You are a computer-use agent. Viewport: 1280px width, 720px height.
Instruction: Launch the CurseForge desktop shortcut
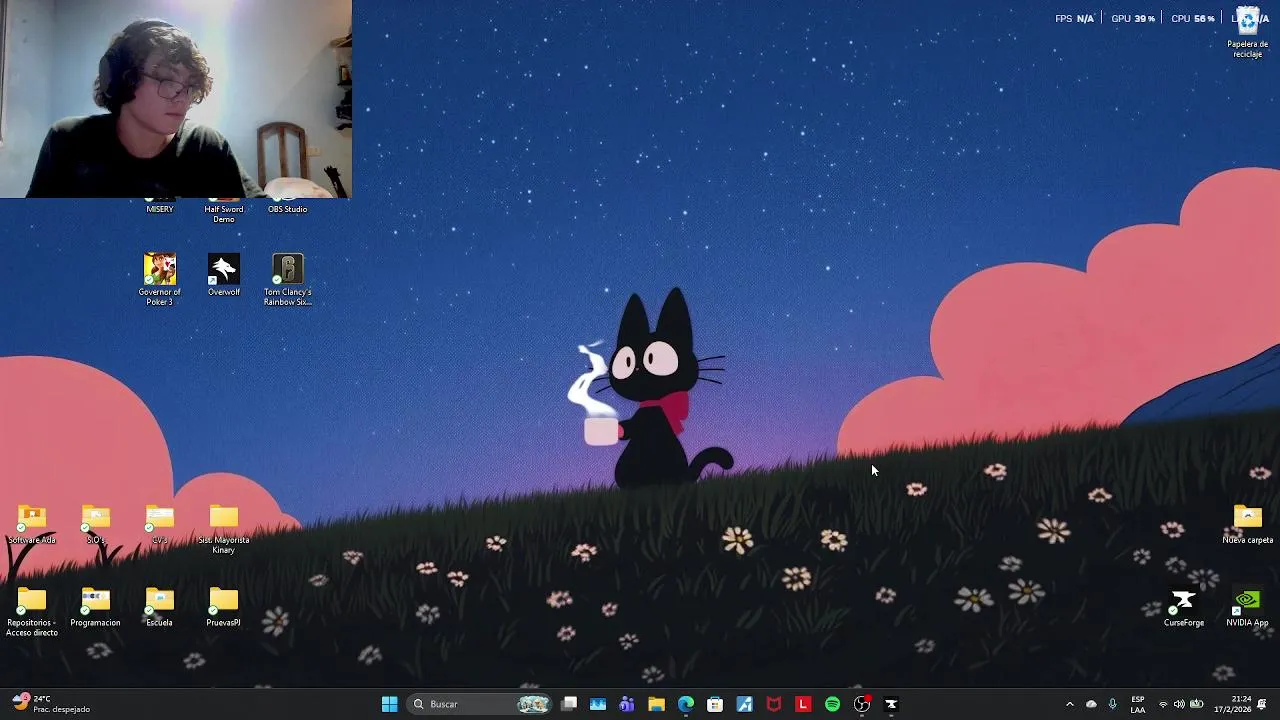coord(1184,608)
